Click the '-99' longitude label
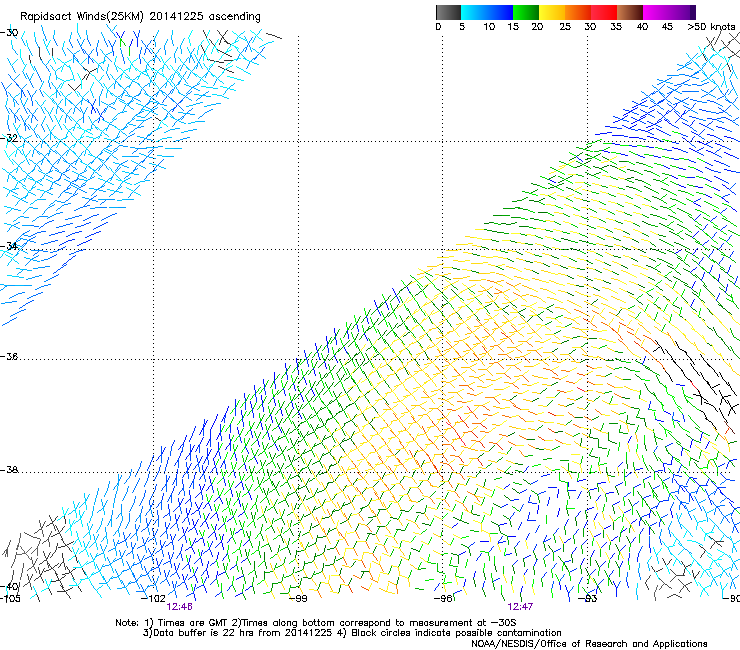740x650 pixels. 298,599
